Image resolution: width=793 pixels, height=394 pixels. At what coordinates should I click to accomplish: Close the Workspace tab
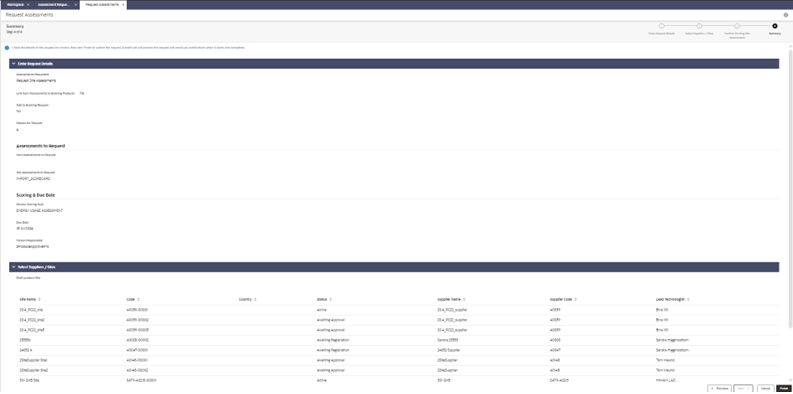point(28,5)
